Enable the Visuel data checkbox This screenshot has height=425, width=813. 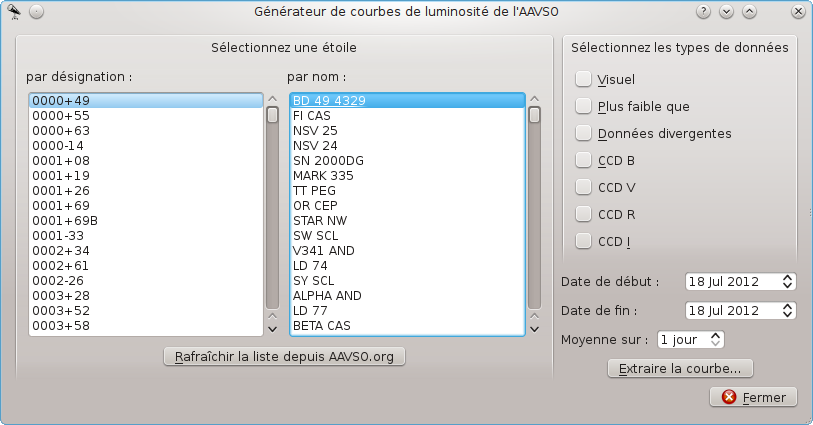[x=584, y=79]
